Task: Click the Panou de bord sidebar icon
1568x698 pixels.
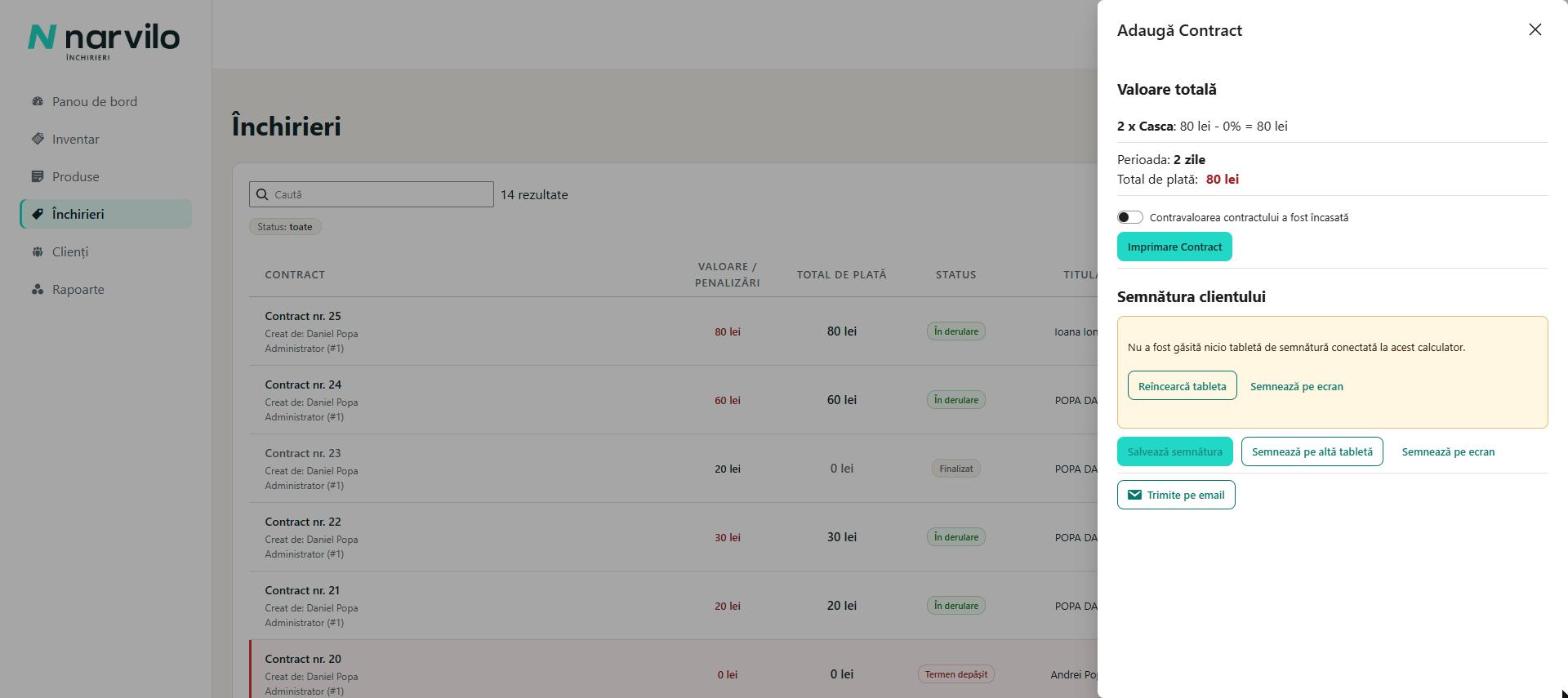Action: click(x=38, y=101)
